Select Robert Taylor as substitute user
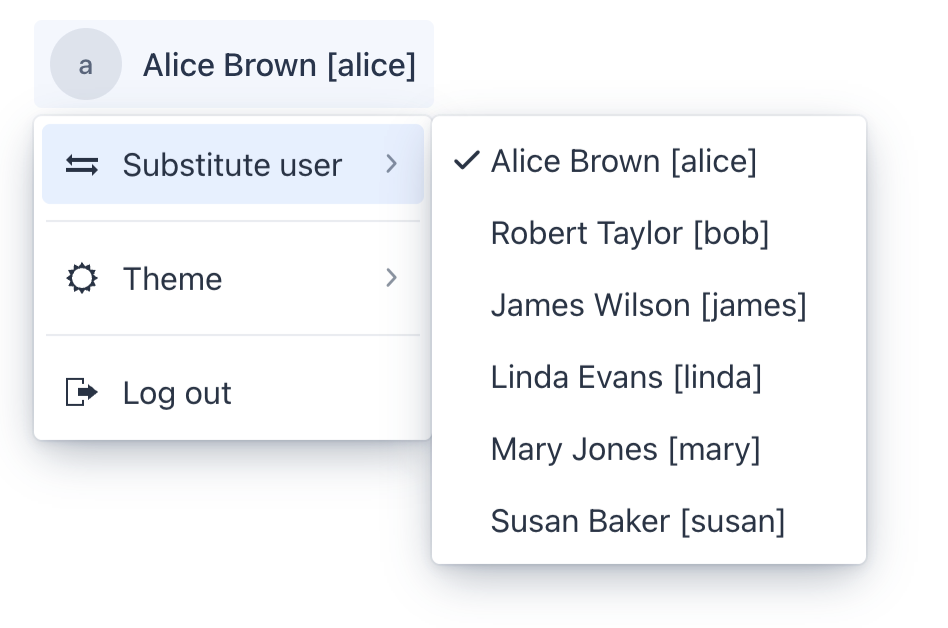948x628 pixels. (630, 233)
